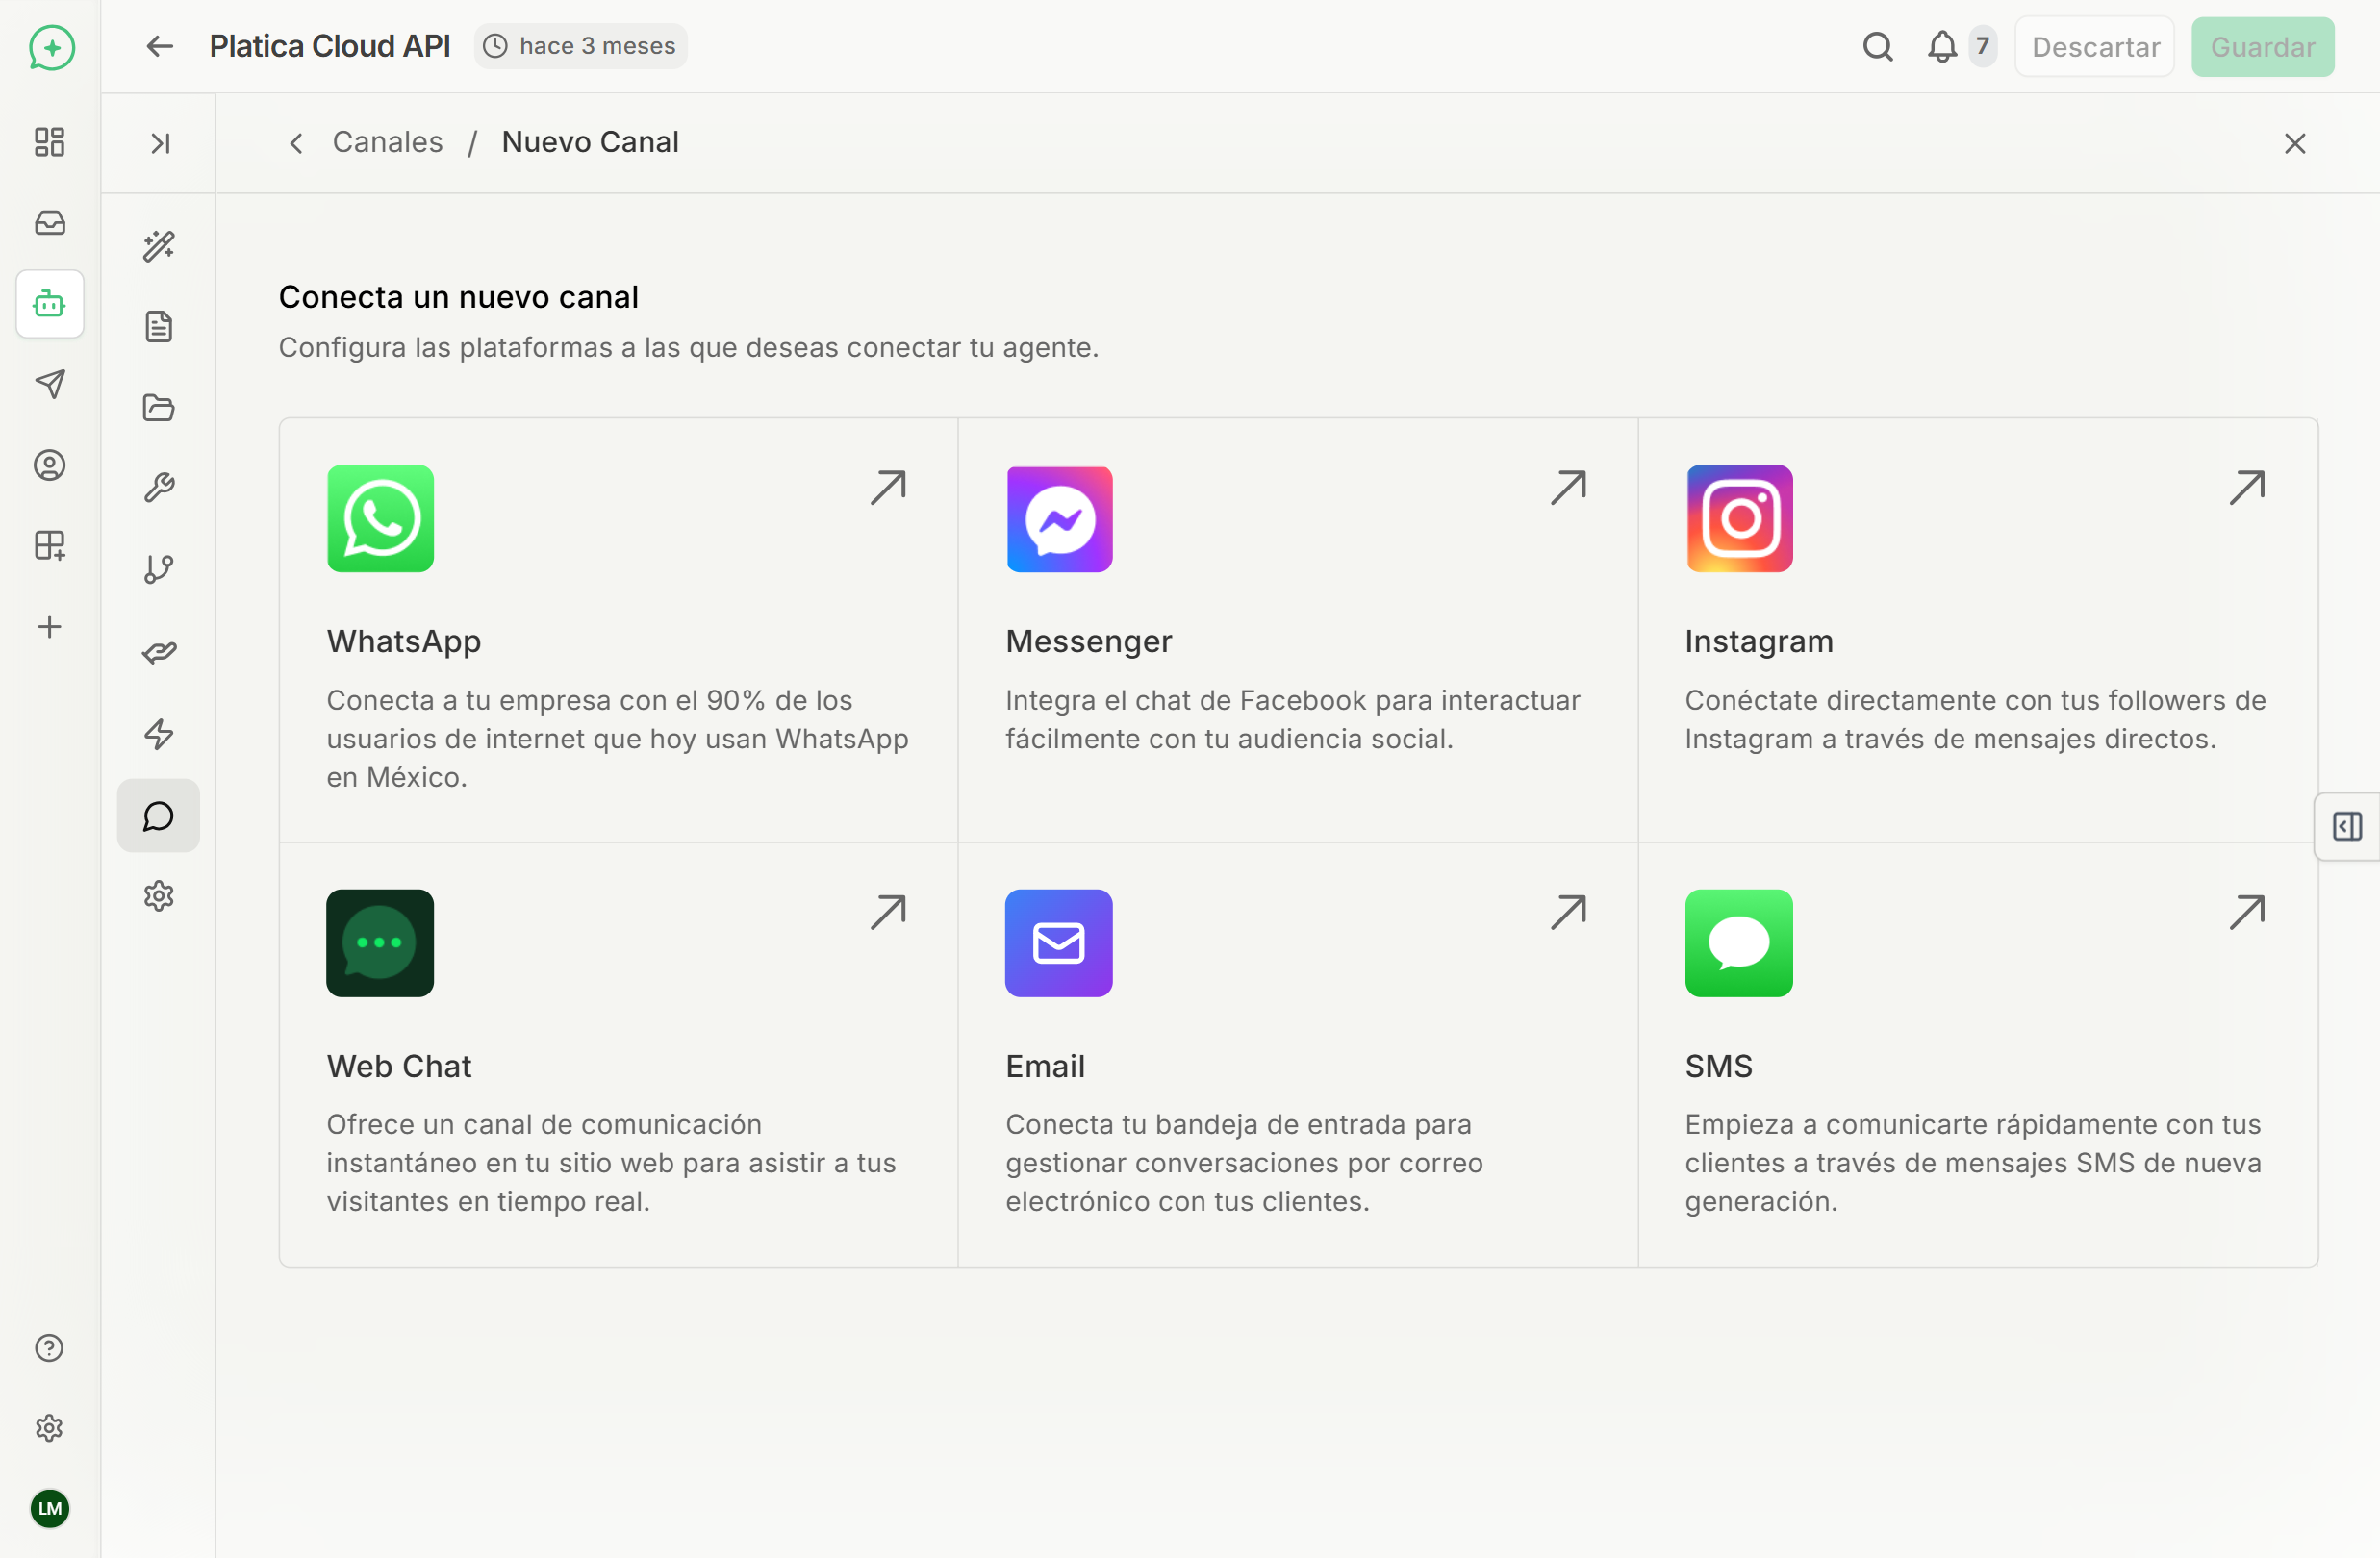Open the inbox icon in left sidebar
Screen dimensions: 2380x1558
[x=49, y=222]
